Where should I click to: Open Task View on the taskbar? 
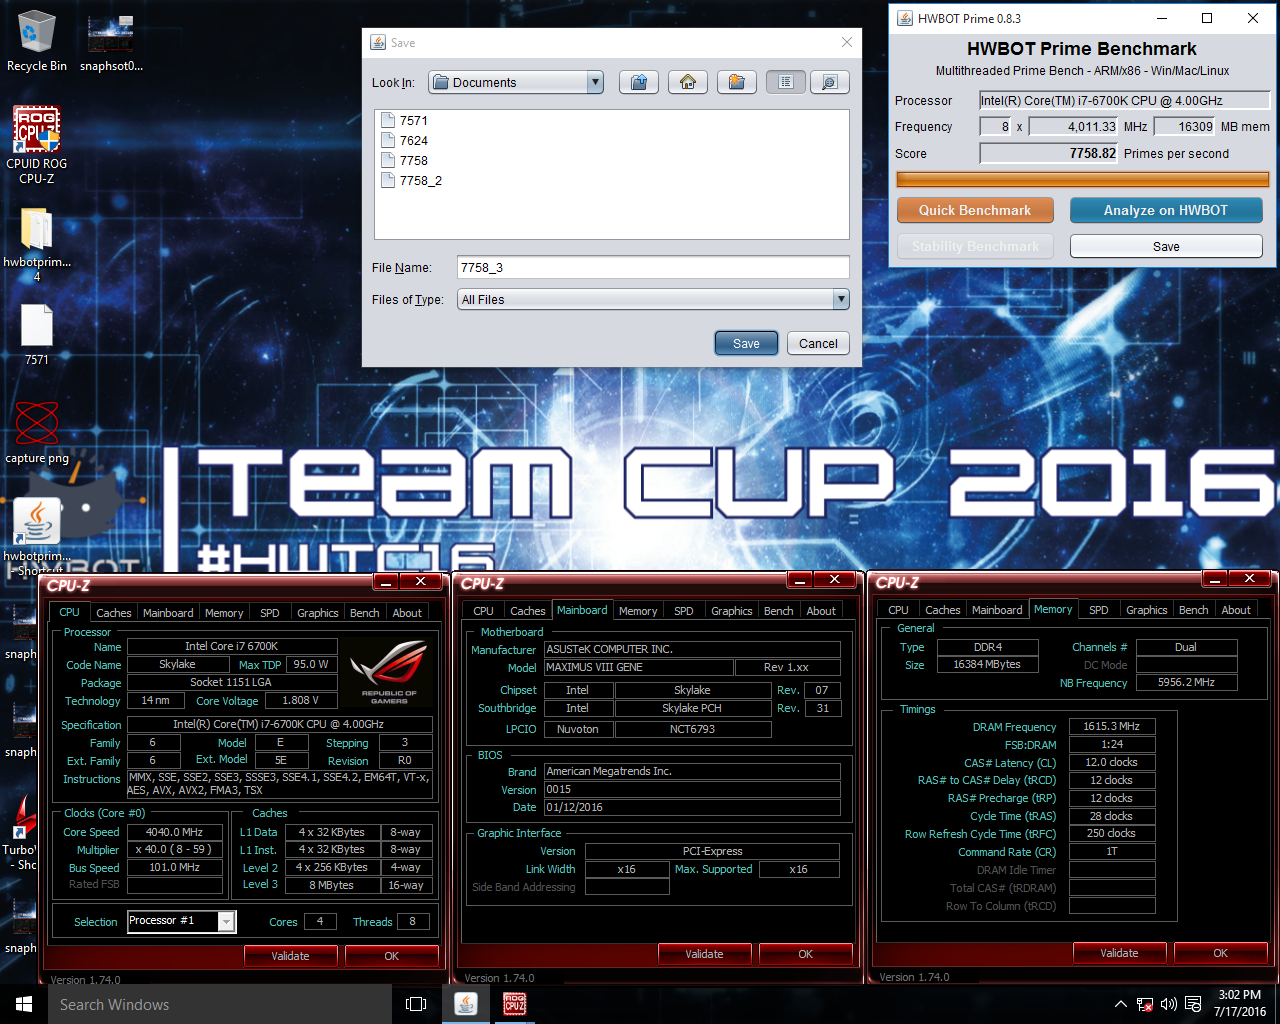click(416, 1004)
